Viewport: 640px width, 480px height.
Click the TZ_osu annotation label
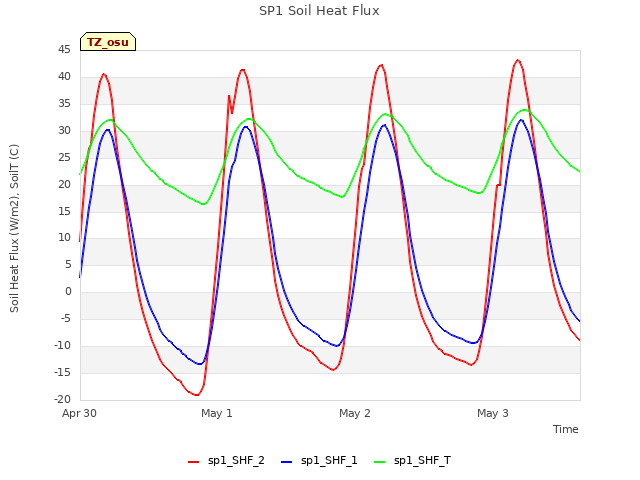pyautogui.click(x=108, y=42)
